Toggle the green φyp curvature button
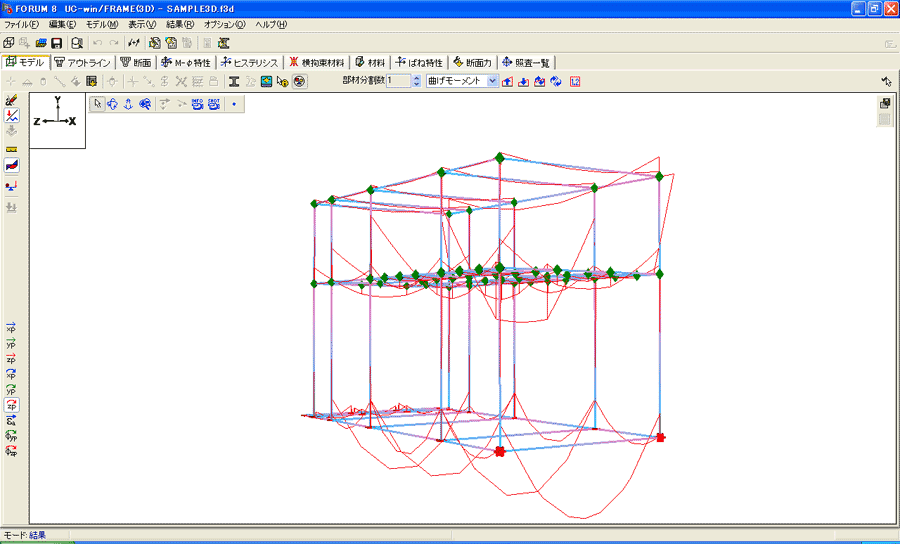 pos(11,436)
